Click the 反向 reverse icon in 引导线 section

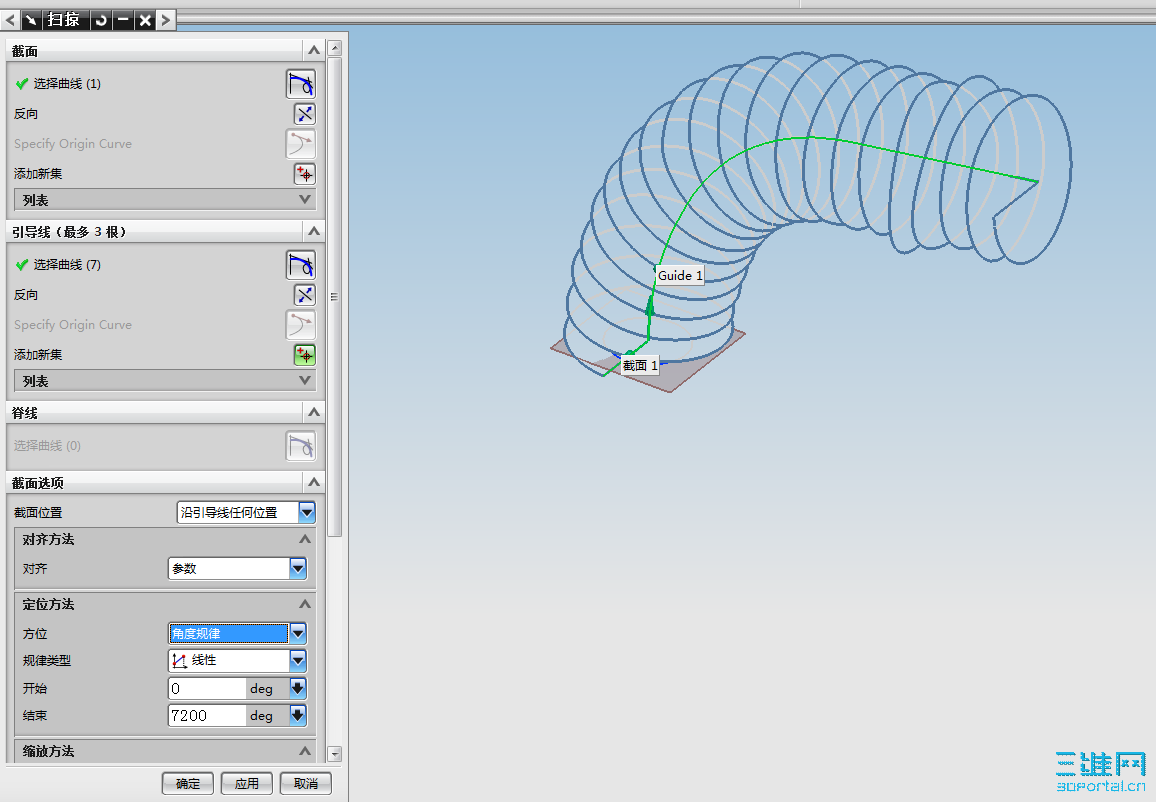click(304, 295)
